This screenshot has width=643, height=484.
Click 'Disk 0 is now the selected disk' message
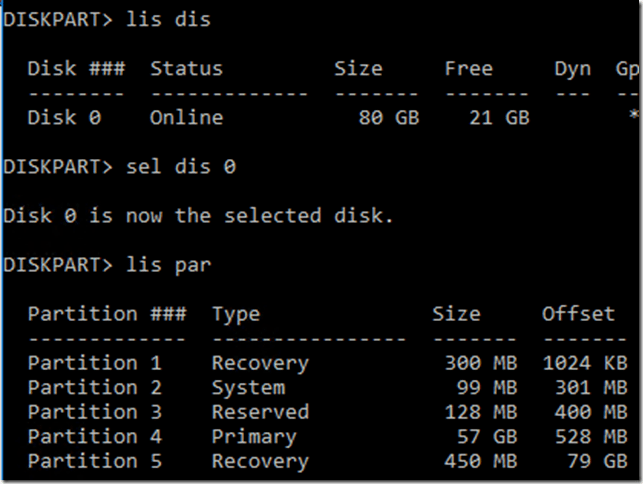(199, 216)
